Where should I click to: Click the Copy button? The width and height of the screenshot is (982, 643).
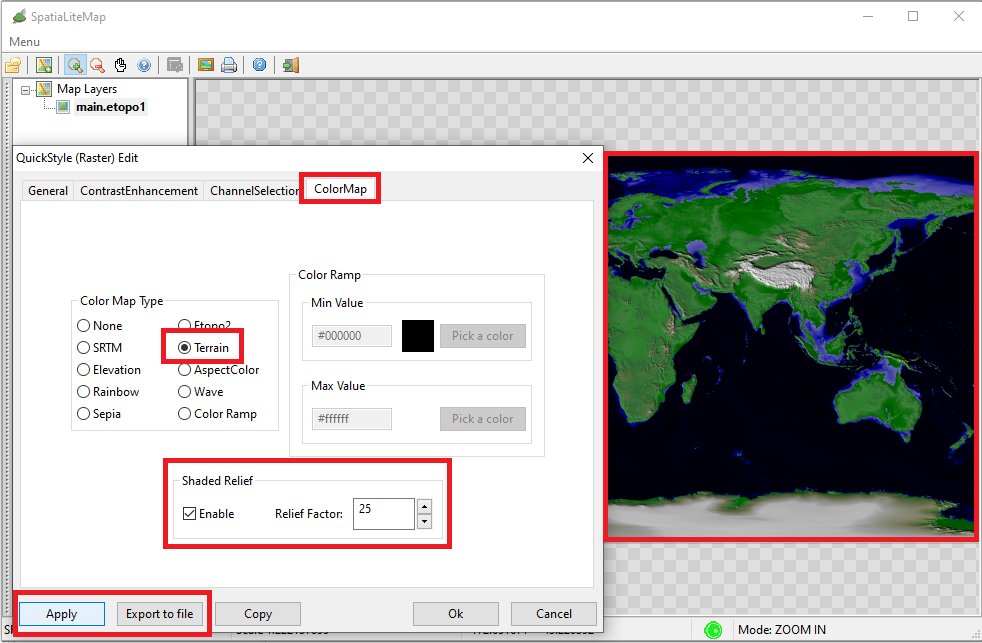click(x=258, y=614)
